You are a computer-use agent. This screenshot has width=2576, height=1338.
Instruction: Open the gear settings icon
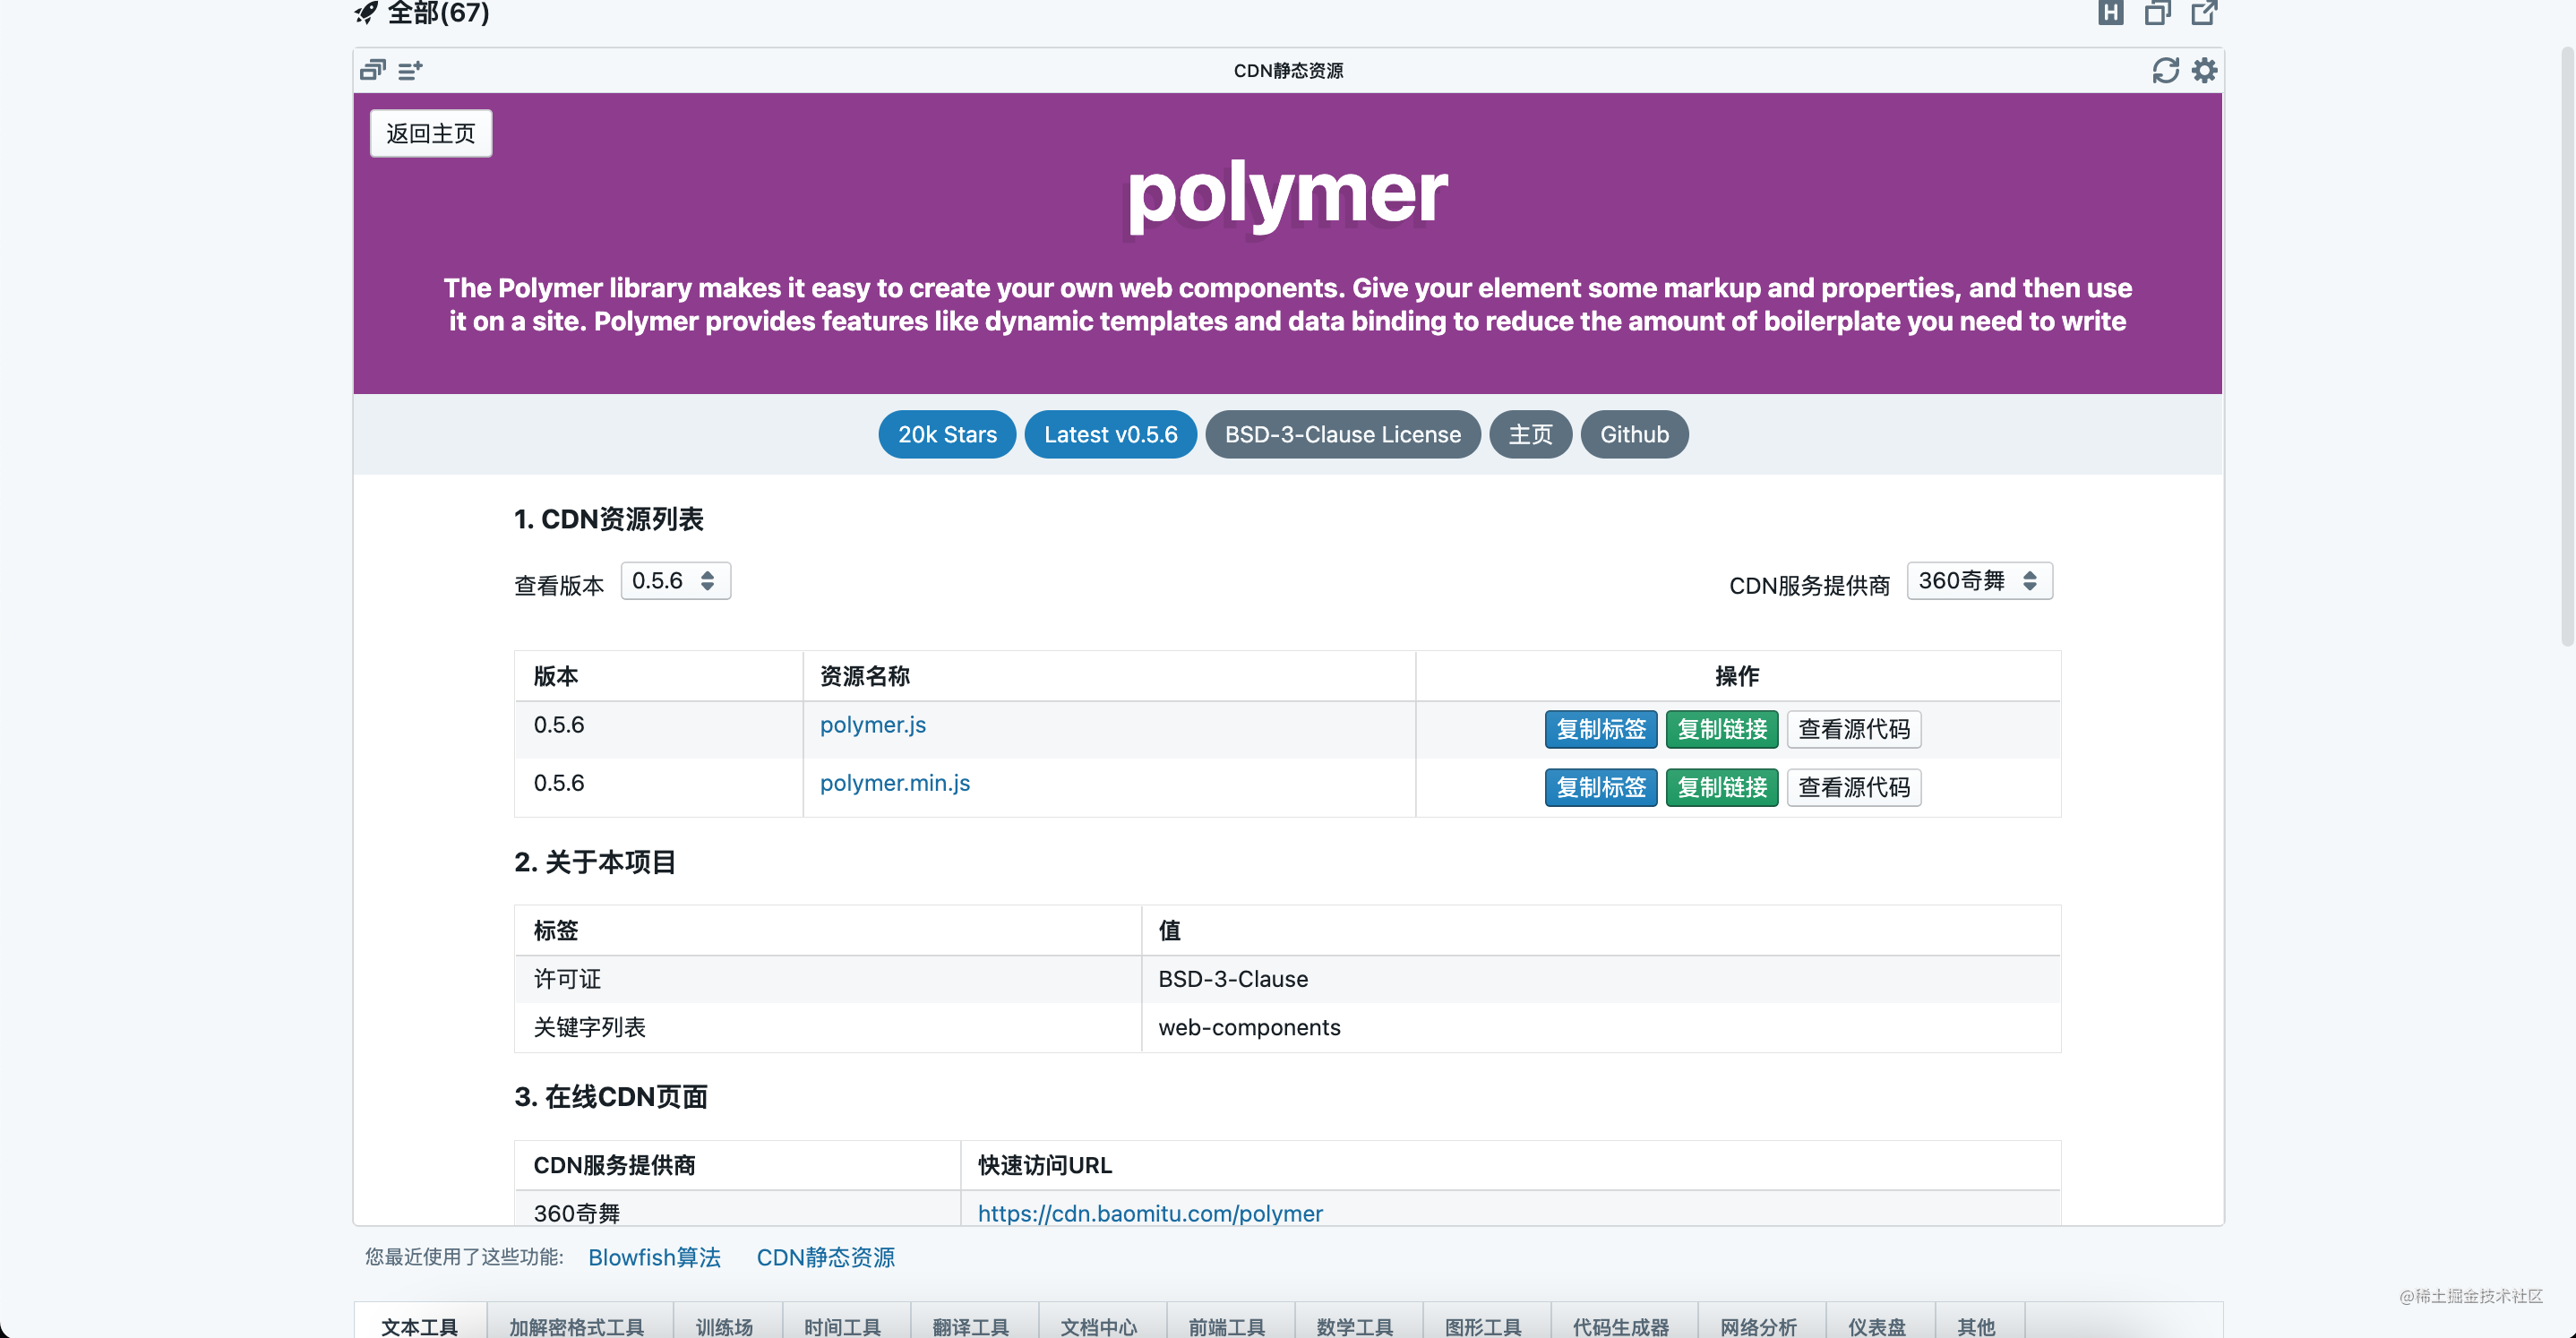(x=2204, y=70)
